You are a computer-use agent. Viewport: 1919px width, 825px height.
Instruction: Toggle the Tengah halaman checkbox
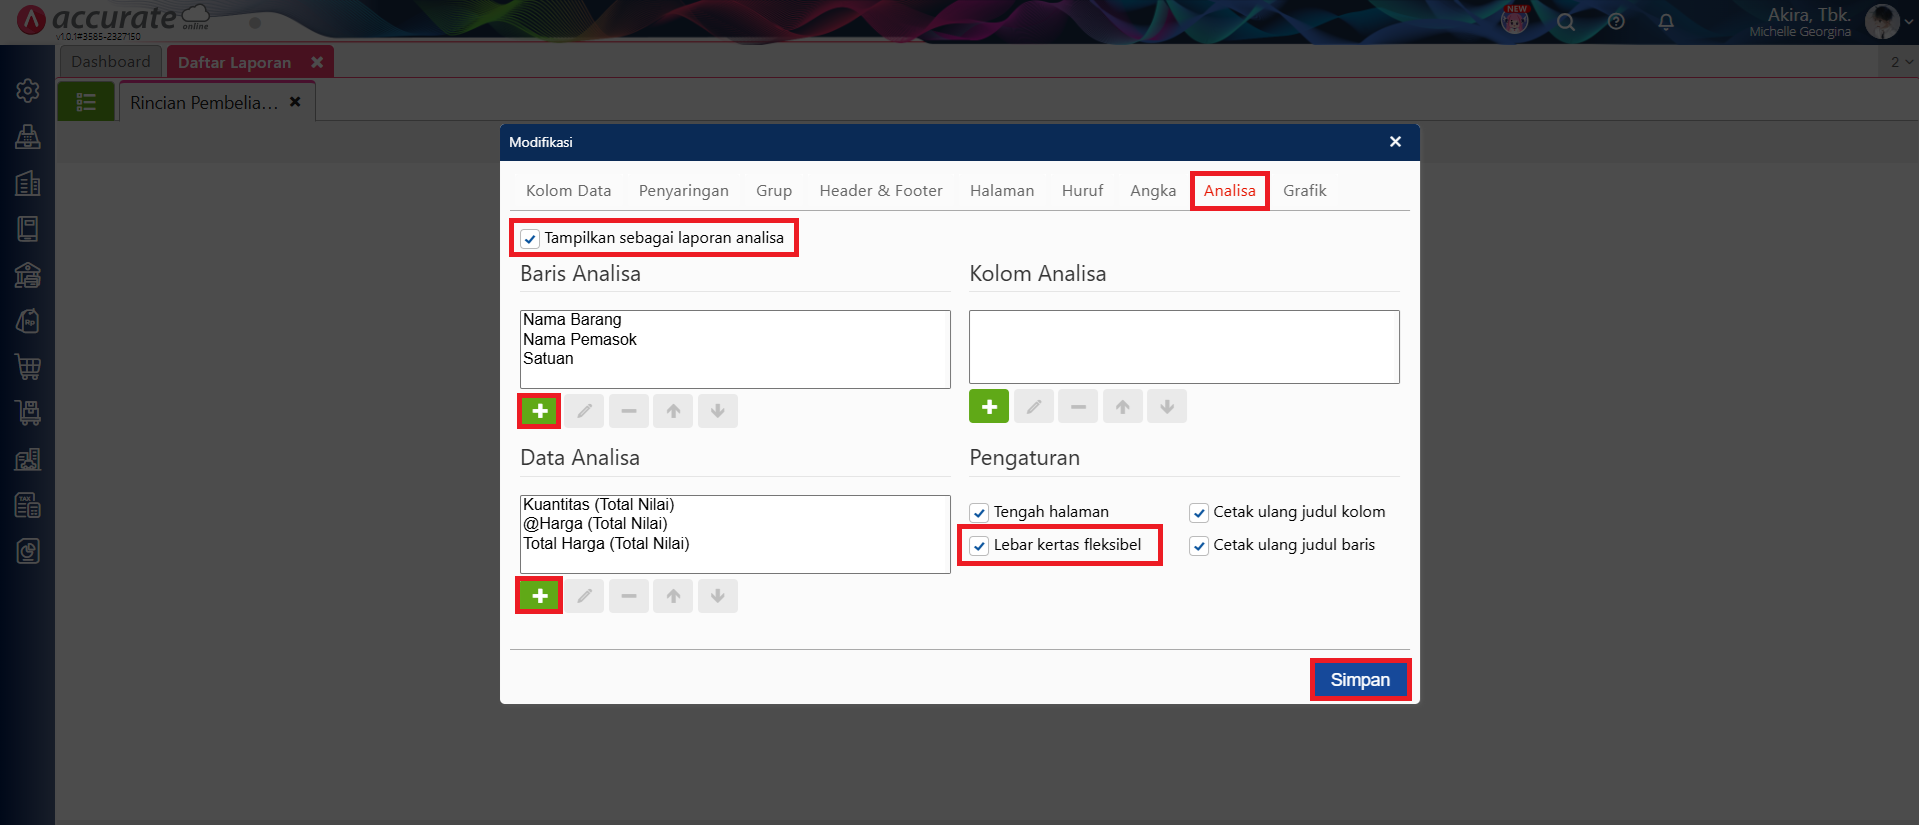pyautogui.click(x=979, y=513)
